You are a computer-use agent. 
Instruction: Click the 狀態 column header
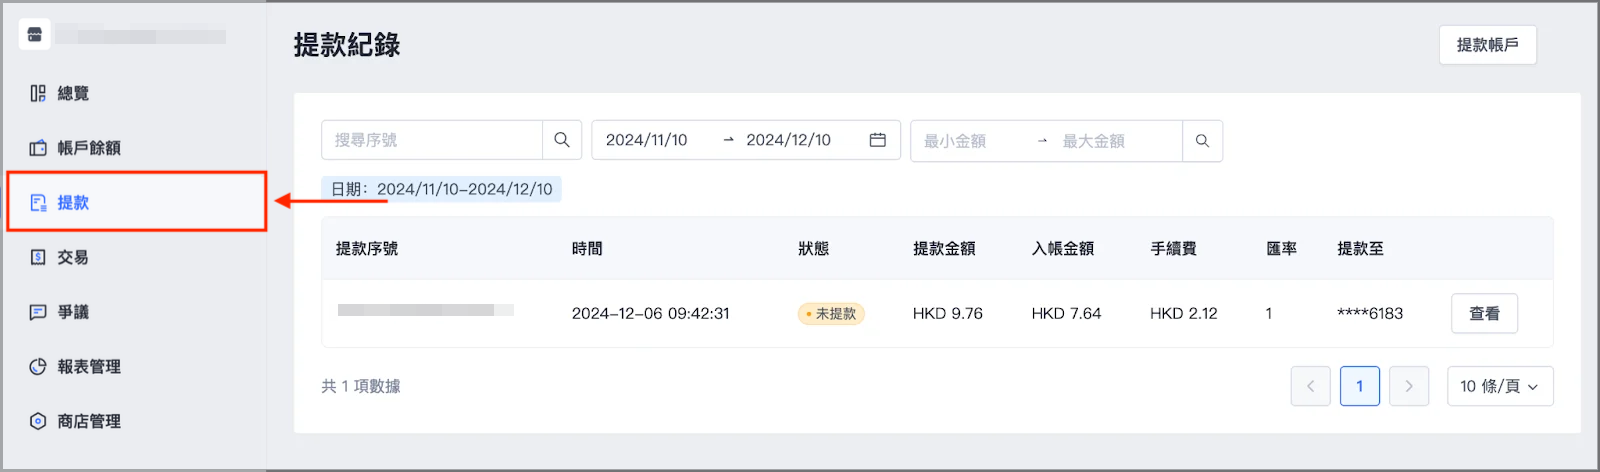coord(813,249)
